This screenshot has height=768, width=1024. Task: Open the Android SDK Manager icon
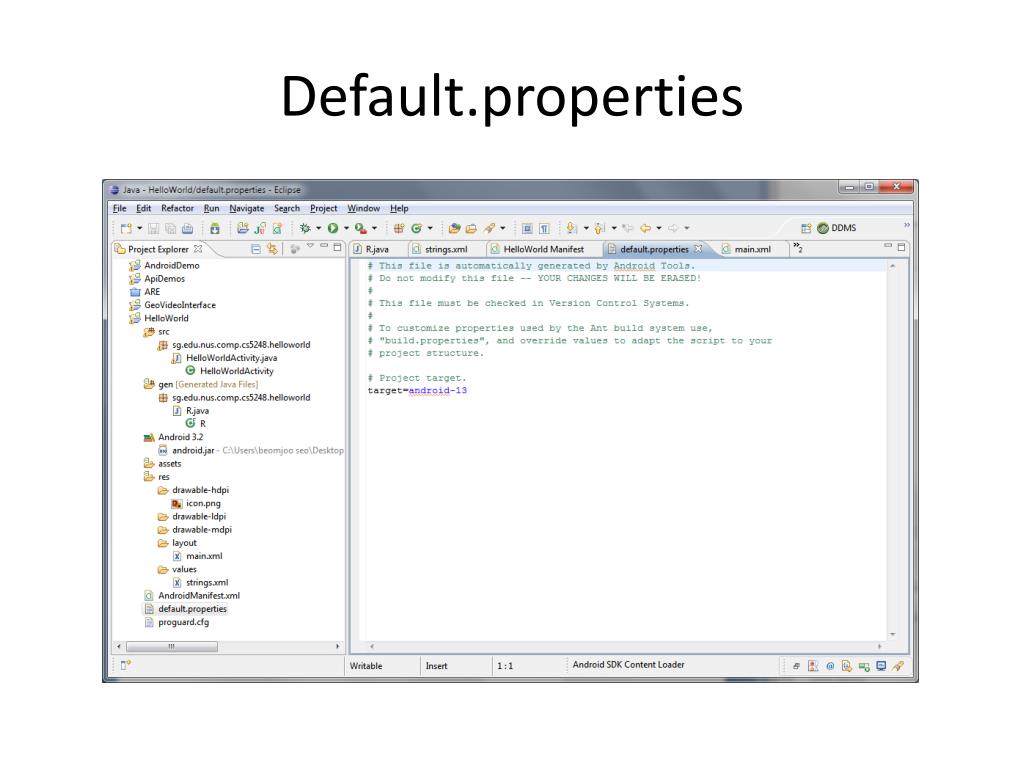pyautogui.click(x=215, y=228)
